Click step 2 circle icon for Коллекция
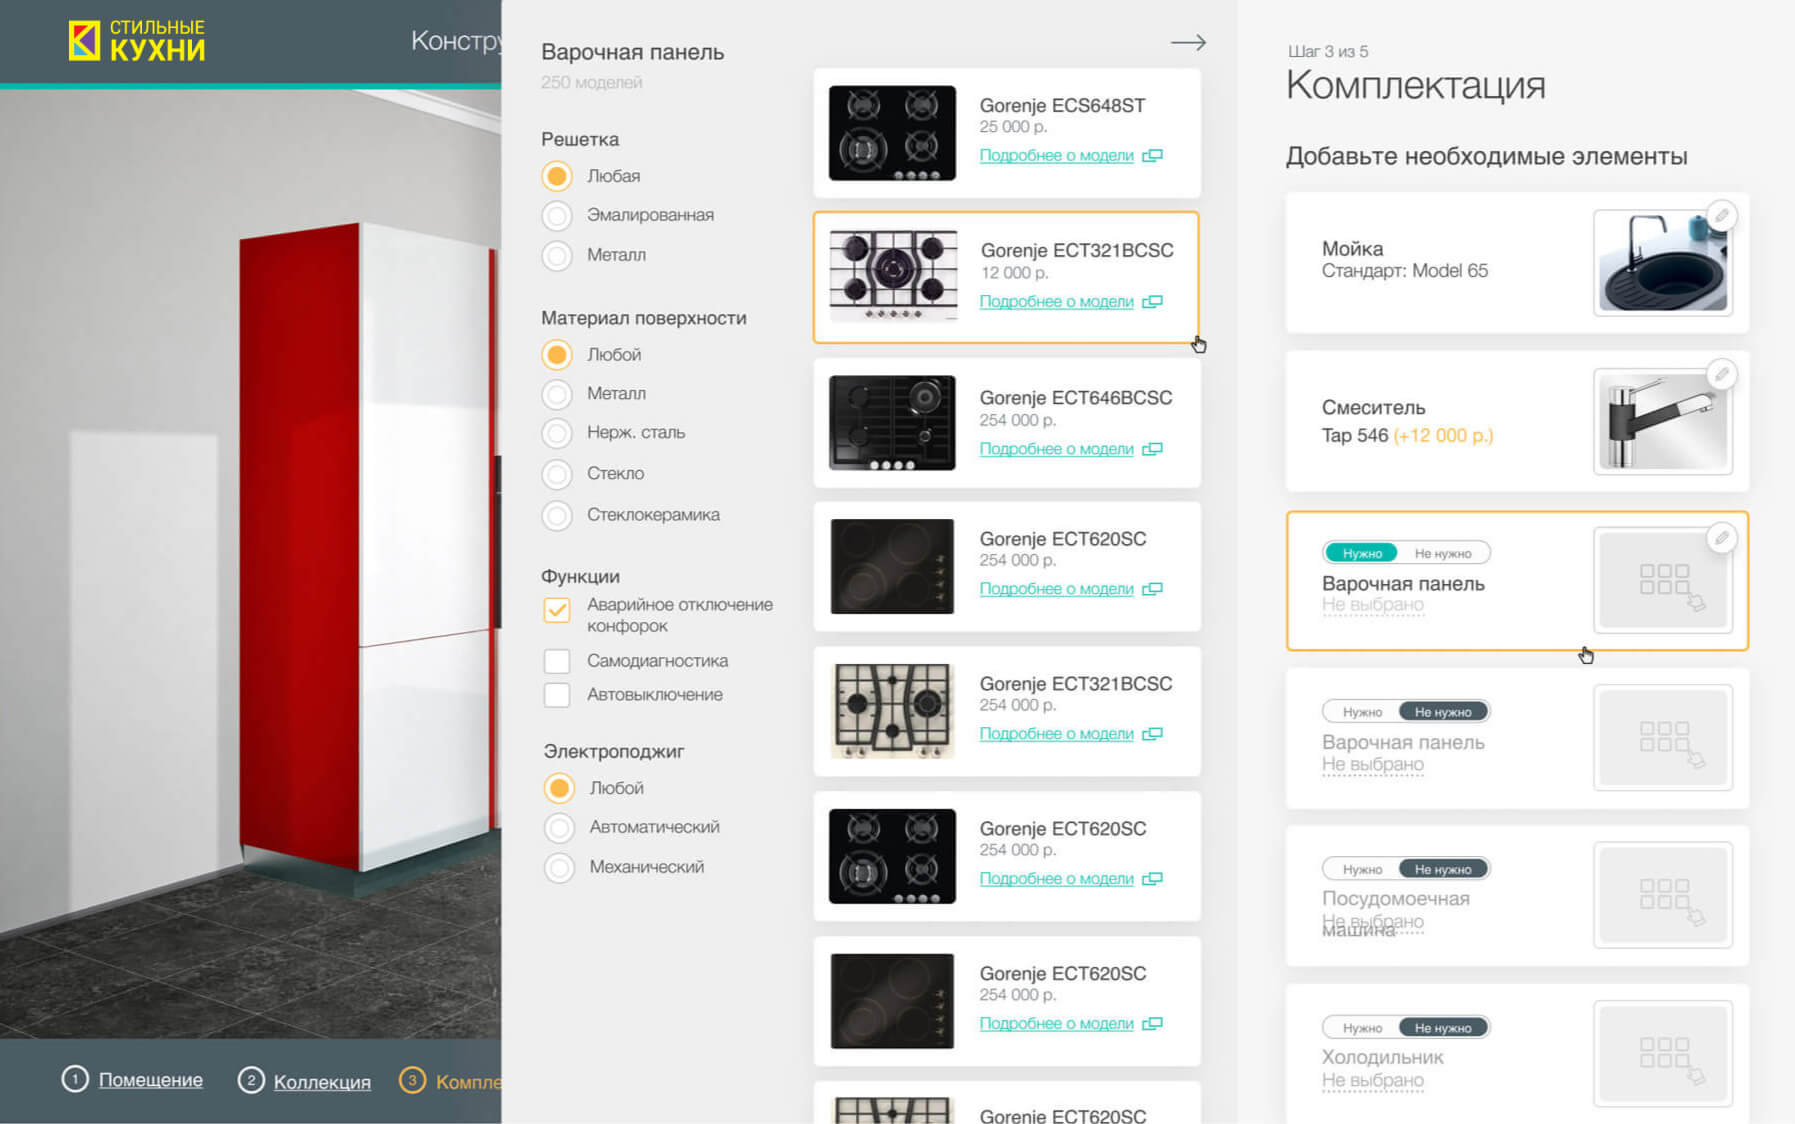1795x1124 pixels. click(x=251, y=1080)
